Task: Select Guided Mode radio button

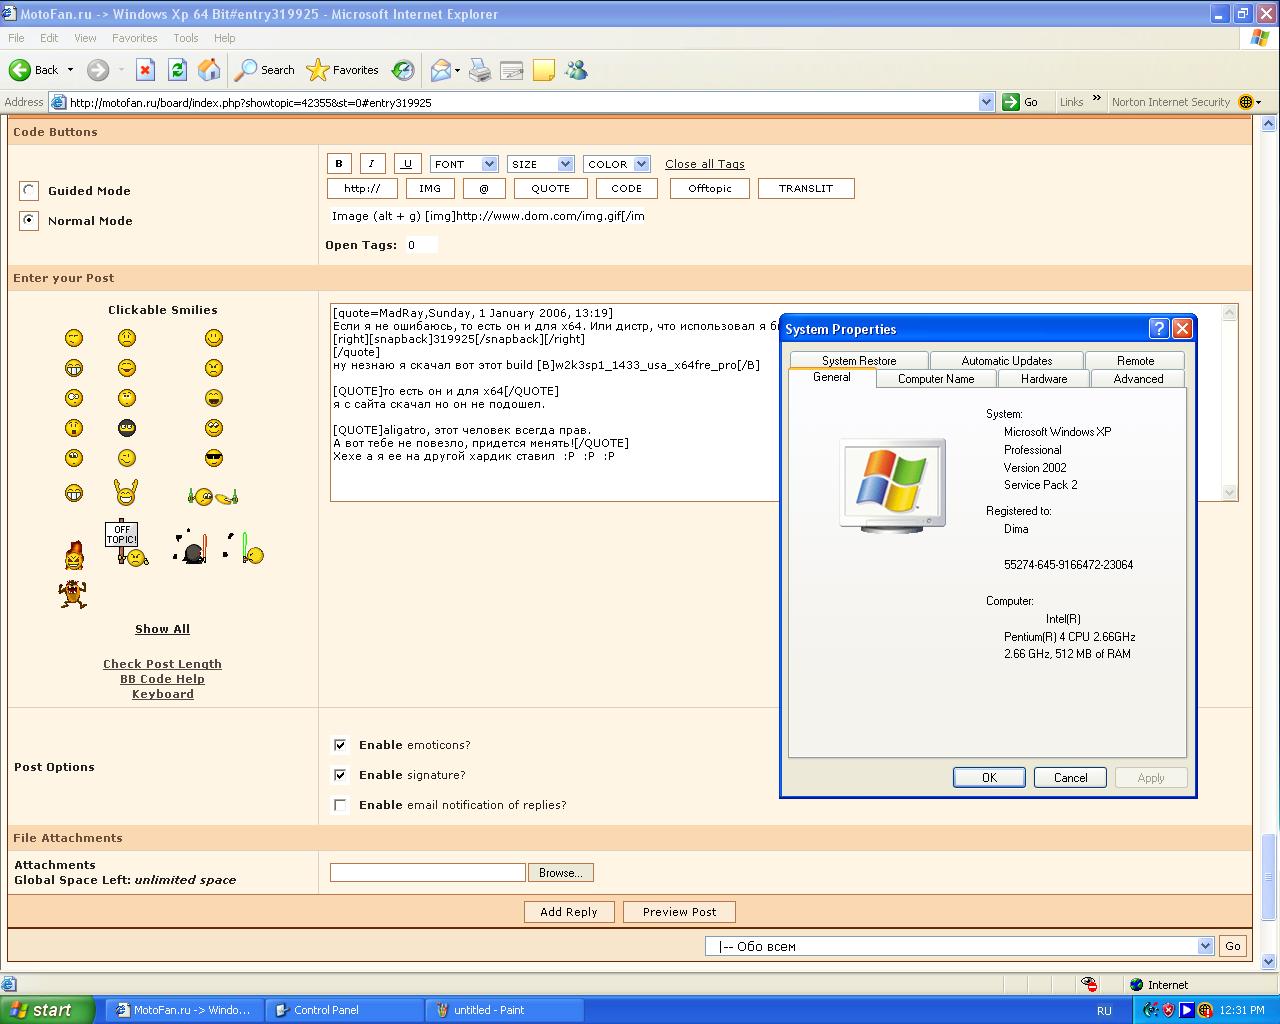Action: tap(29, 191)
